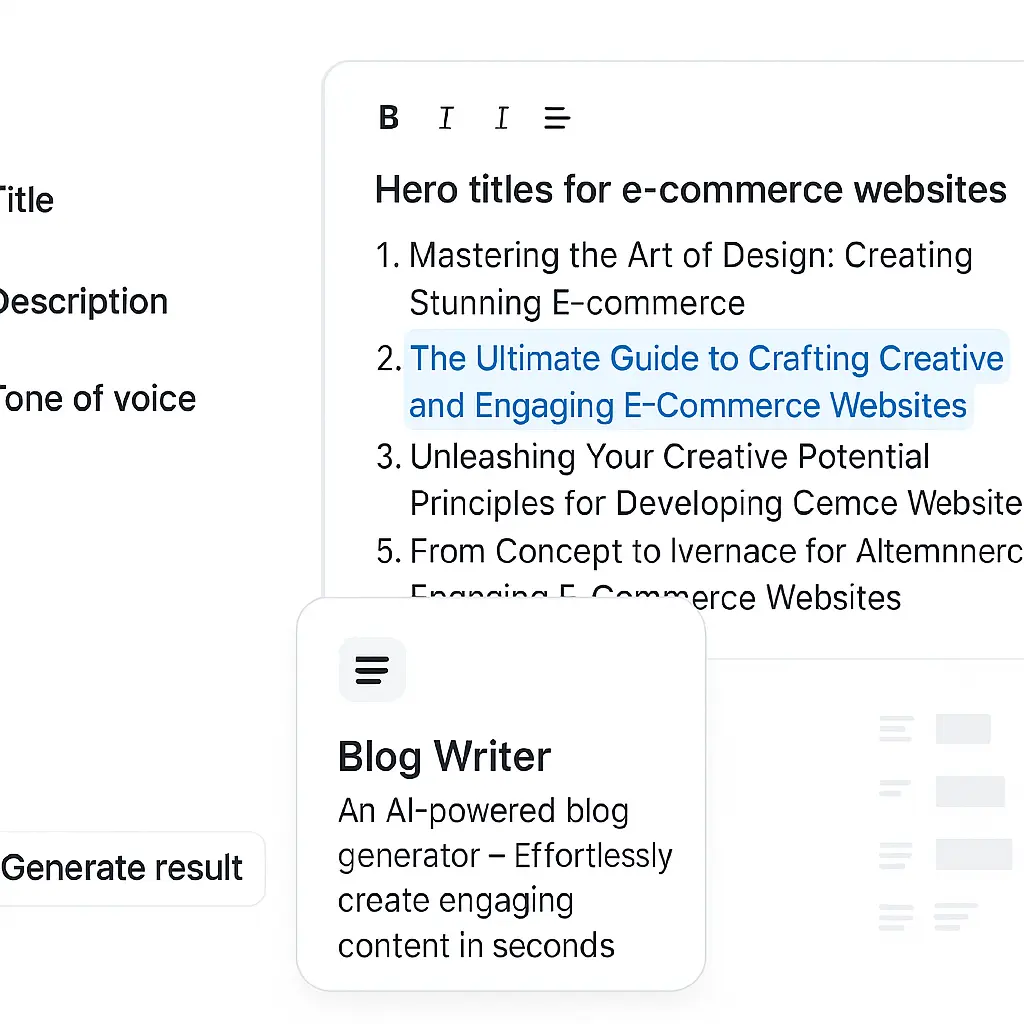Click the first gray placeholder block

pyautogui.click(x=963, y=729)
